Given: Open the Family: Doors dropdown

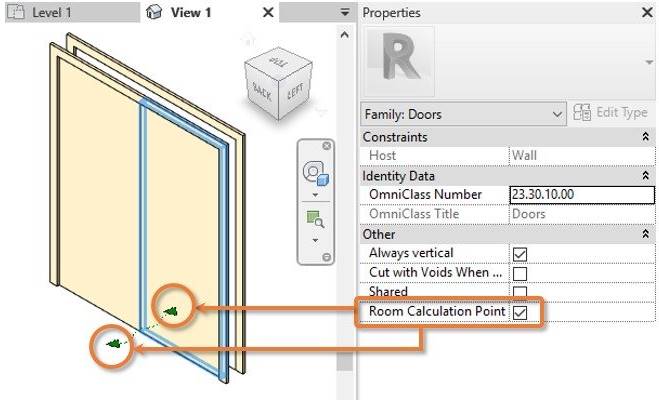Looking at the screenshot, I should [x=463, y=114].
